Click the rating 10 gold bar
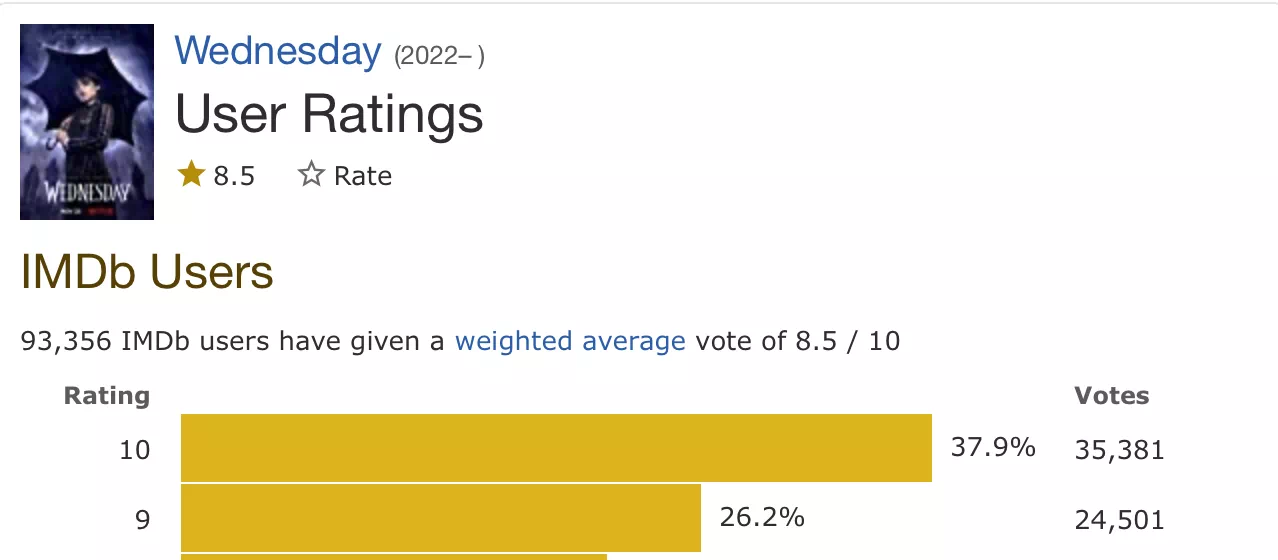Viewport: 1278px width, 560px height. click(x=556, y=448)
